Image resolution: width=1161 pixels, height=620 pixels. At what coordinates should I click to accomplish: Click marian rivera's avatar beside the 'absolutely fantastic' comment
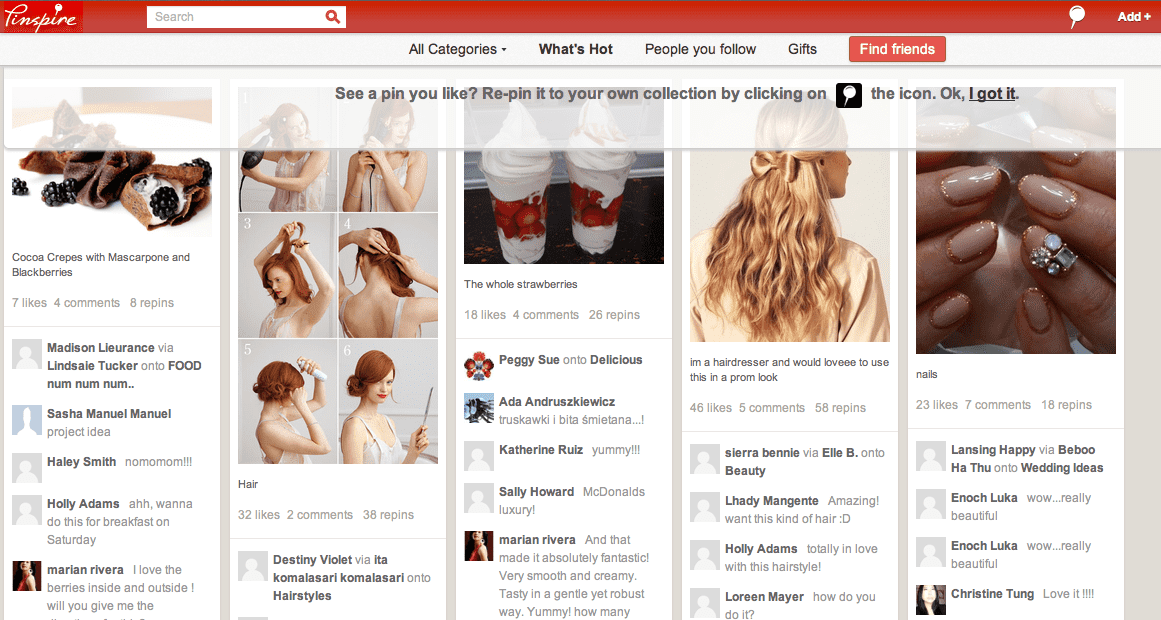point(478,547)
